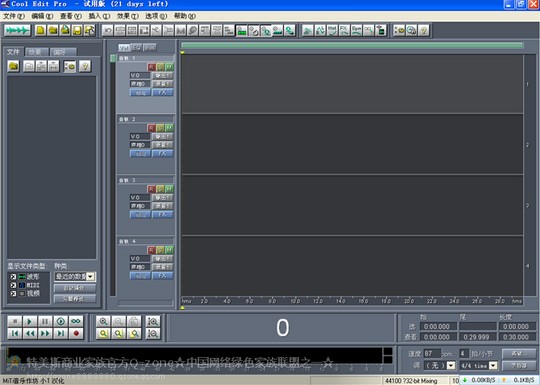Click the help question-mark icon in main toolbar
This screenshot has width=540, height=385.
coord(424,31)
